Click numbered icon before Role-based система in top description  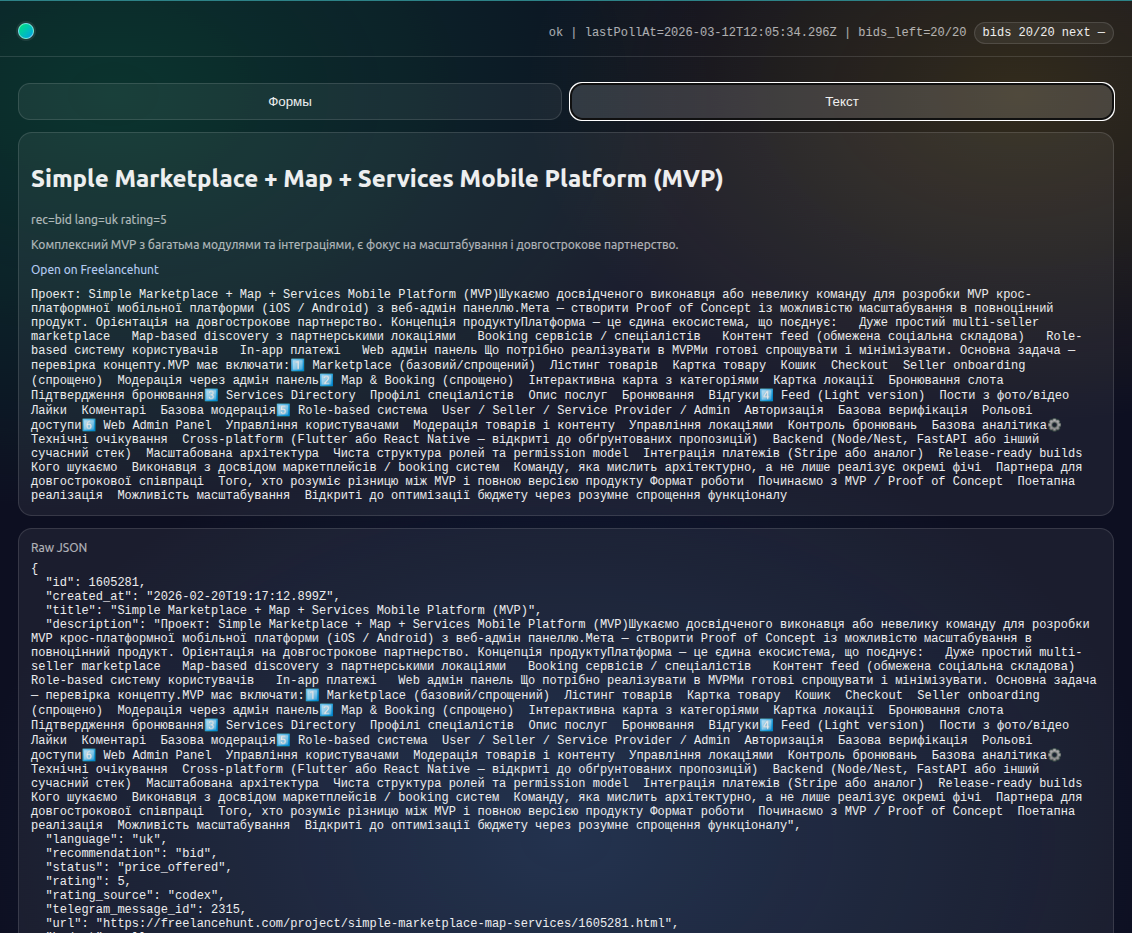(x=283, y=411)
